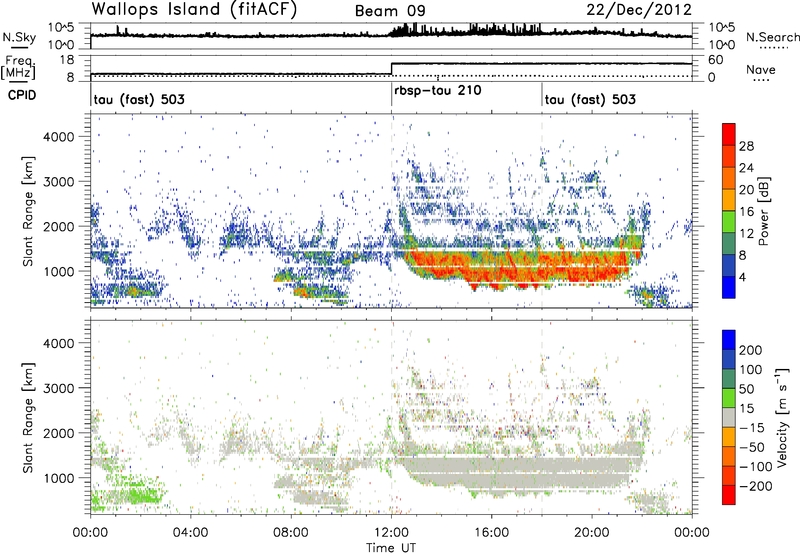Select the N.Sky axis label
The image size is (800, 554).
[x=19, y=37]
